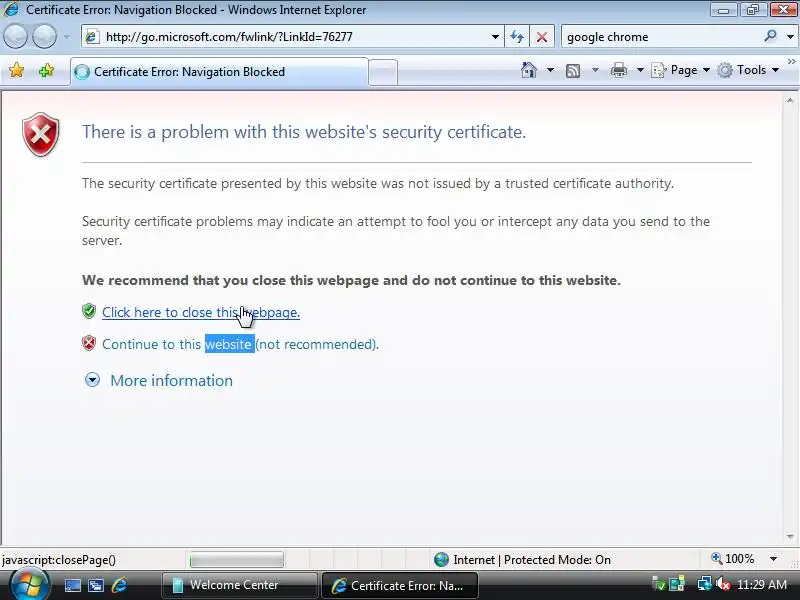The height and width of the screenshot is (600, 800).
Task: Open the Page menu
Action: point(681,70)
